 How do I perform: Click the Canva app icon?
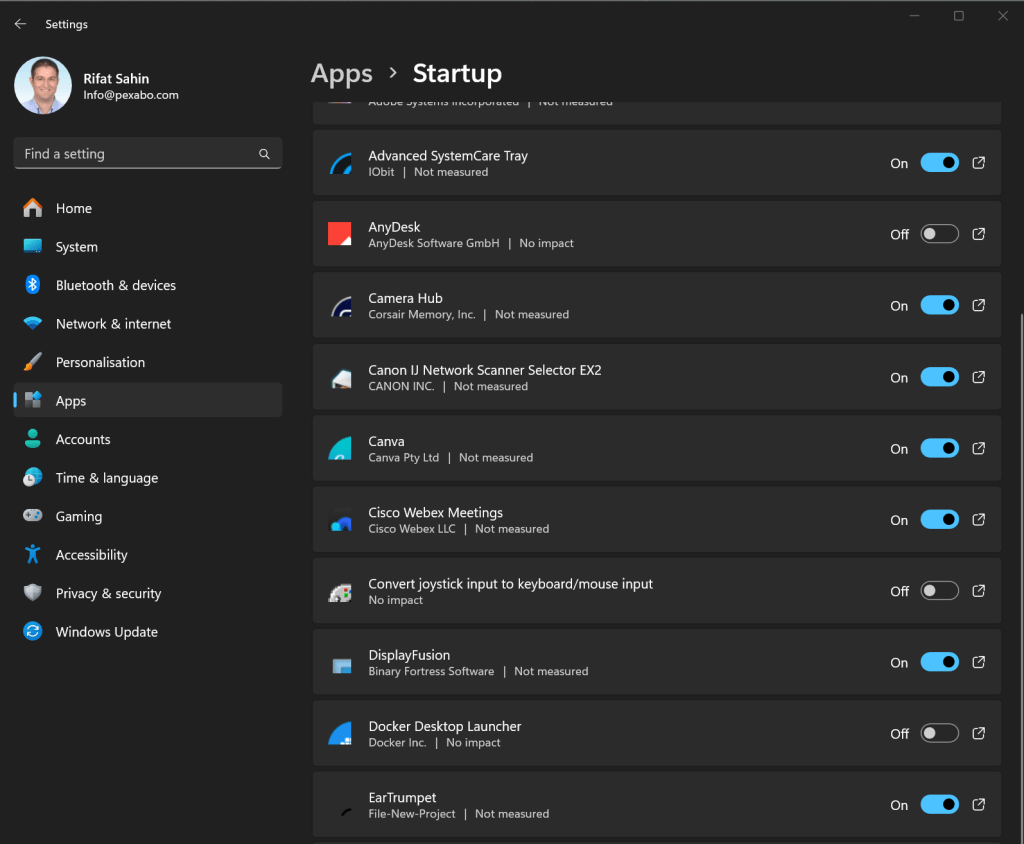point(340,448)
